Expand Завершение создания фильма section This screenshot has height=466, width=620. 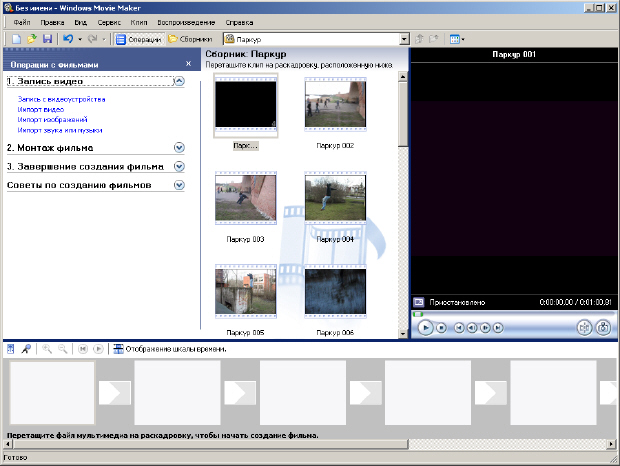(179, 166)
